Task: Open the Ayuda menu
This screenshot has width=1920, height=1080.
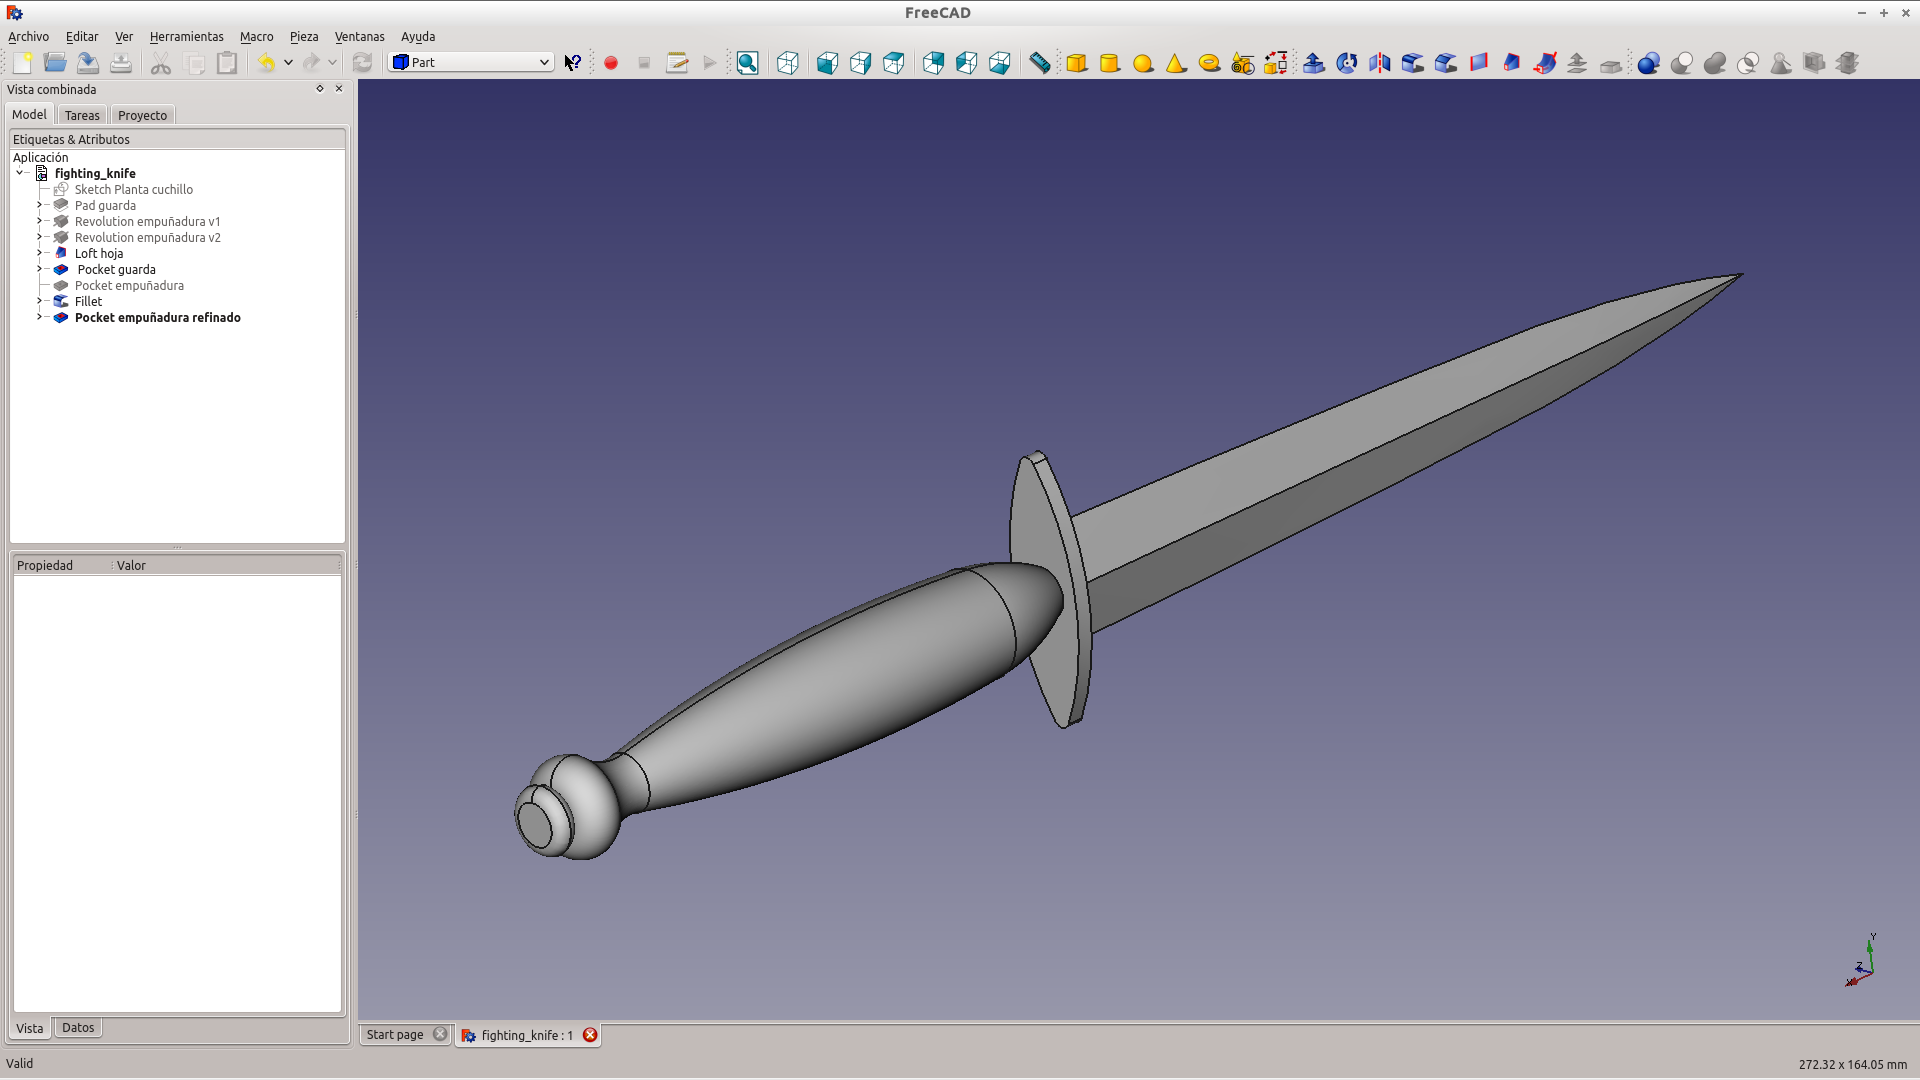Action: coord(418,36)
